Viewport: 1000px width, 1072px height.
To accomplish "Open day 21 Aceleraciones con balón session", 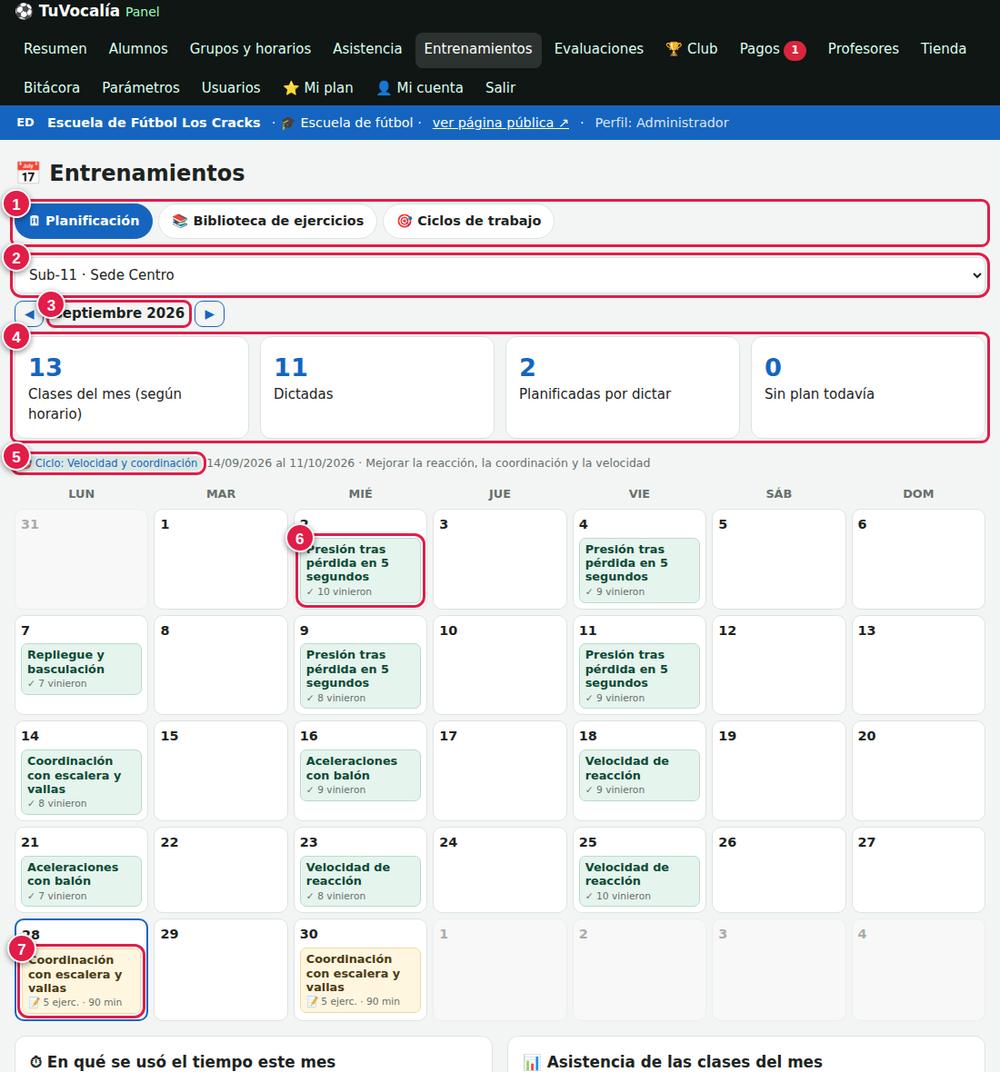I will [81, 881].
